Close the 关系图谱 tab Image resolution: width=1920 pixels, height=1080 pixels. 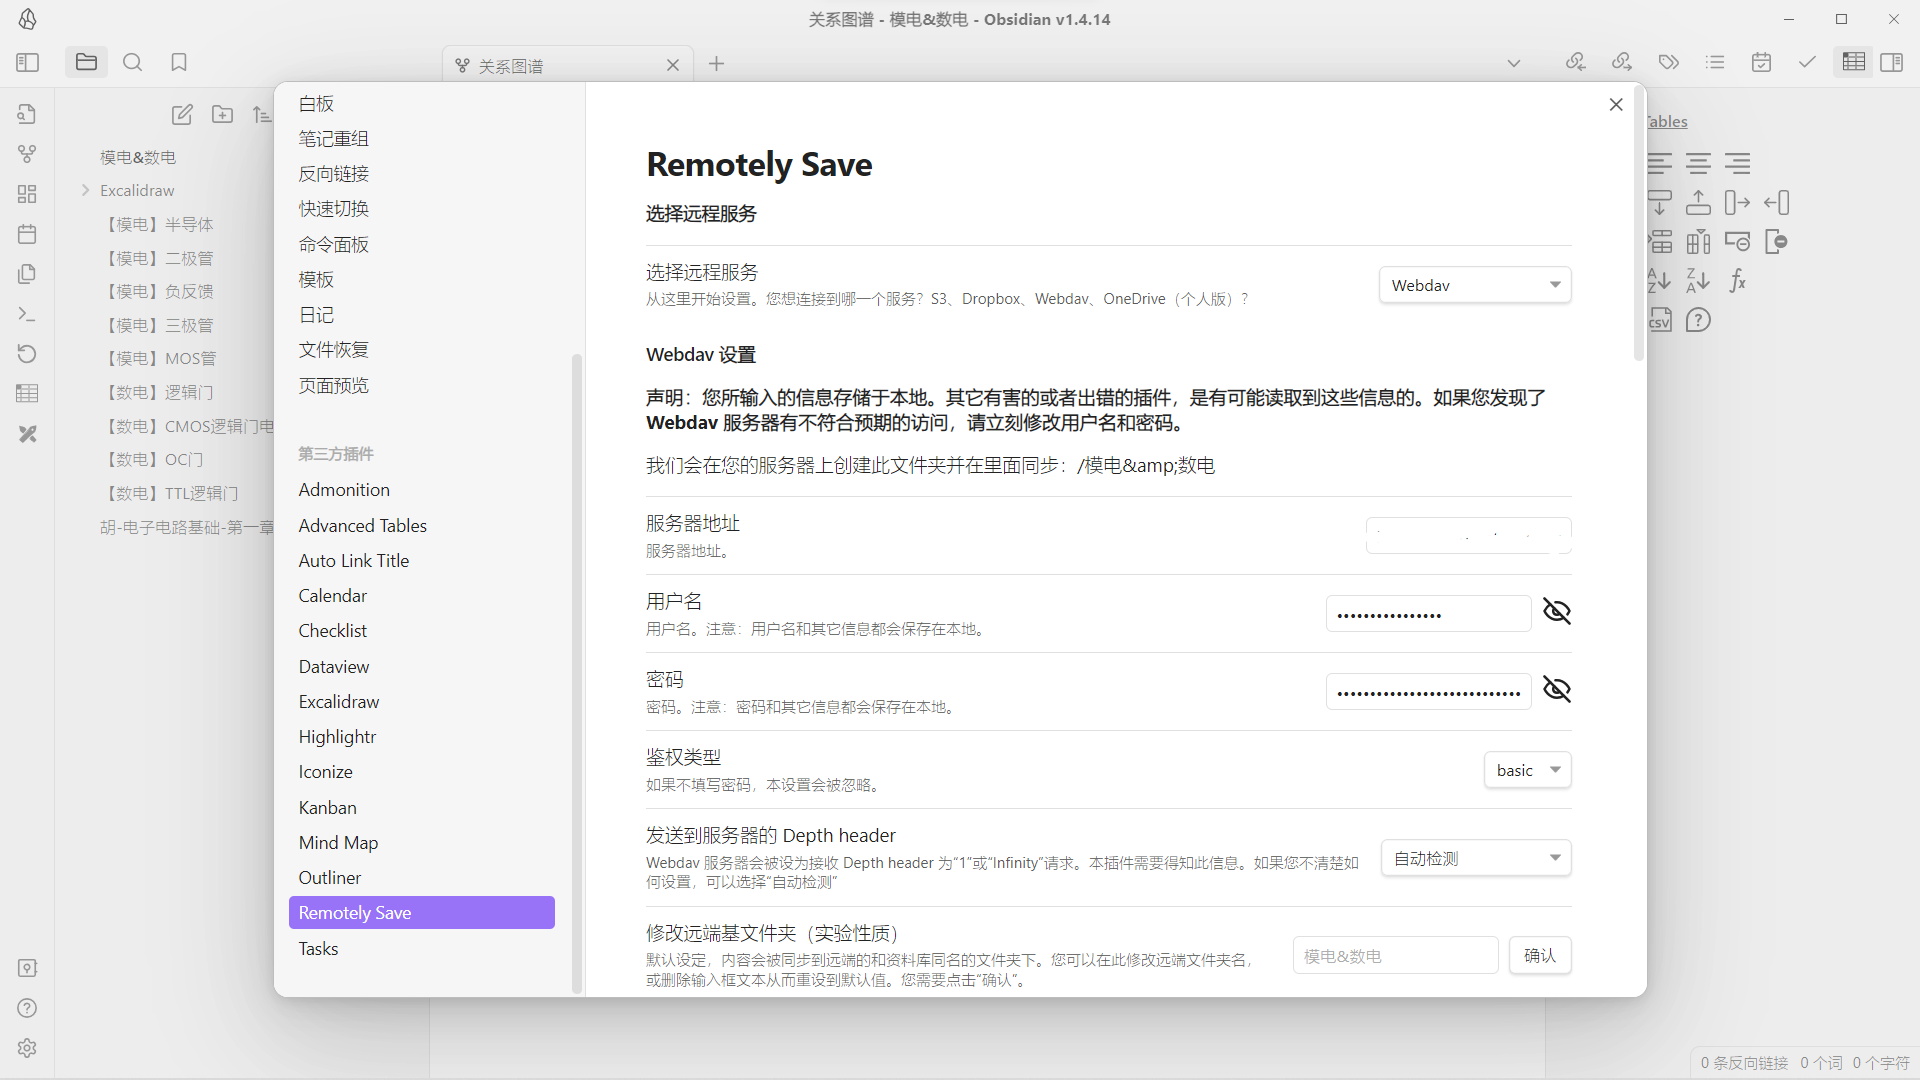point(673,65)
